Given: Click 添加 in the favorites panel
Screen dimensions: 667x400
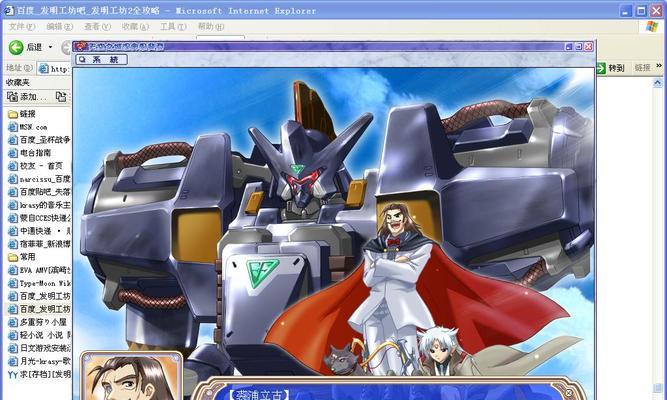Looking at the screenshot, I should point(27,97).
